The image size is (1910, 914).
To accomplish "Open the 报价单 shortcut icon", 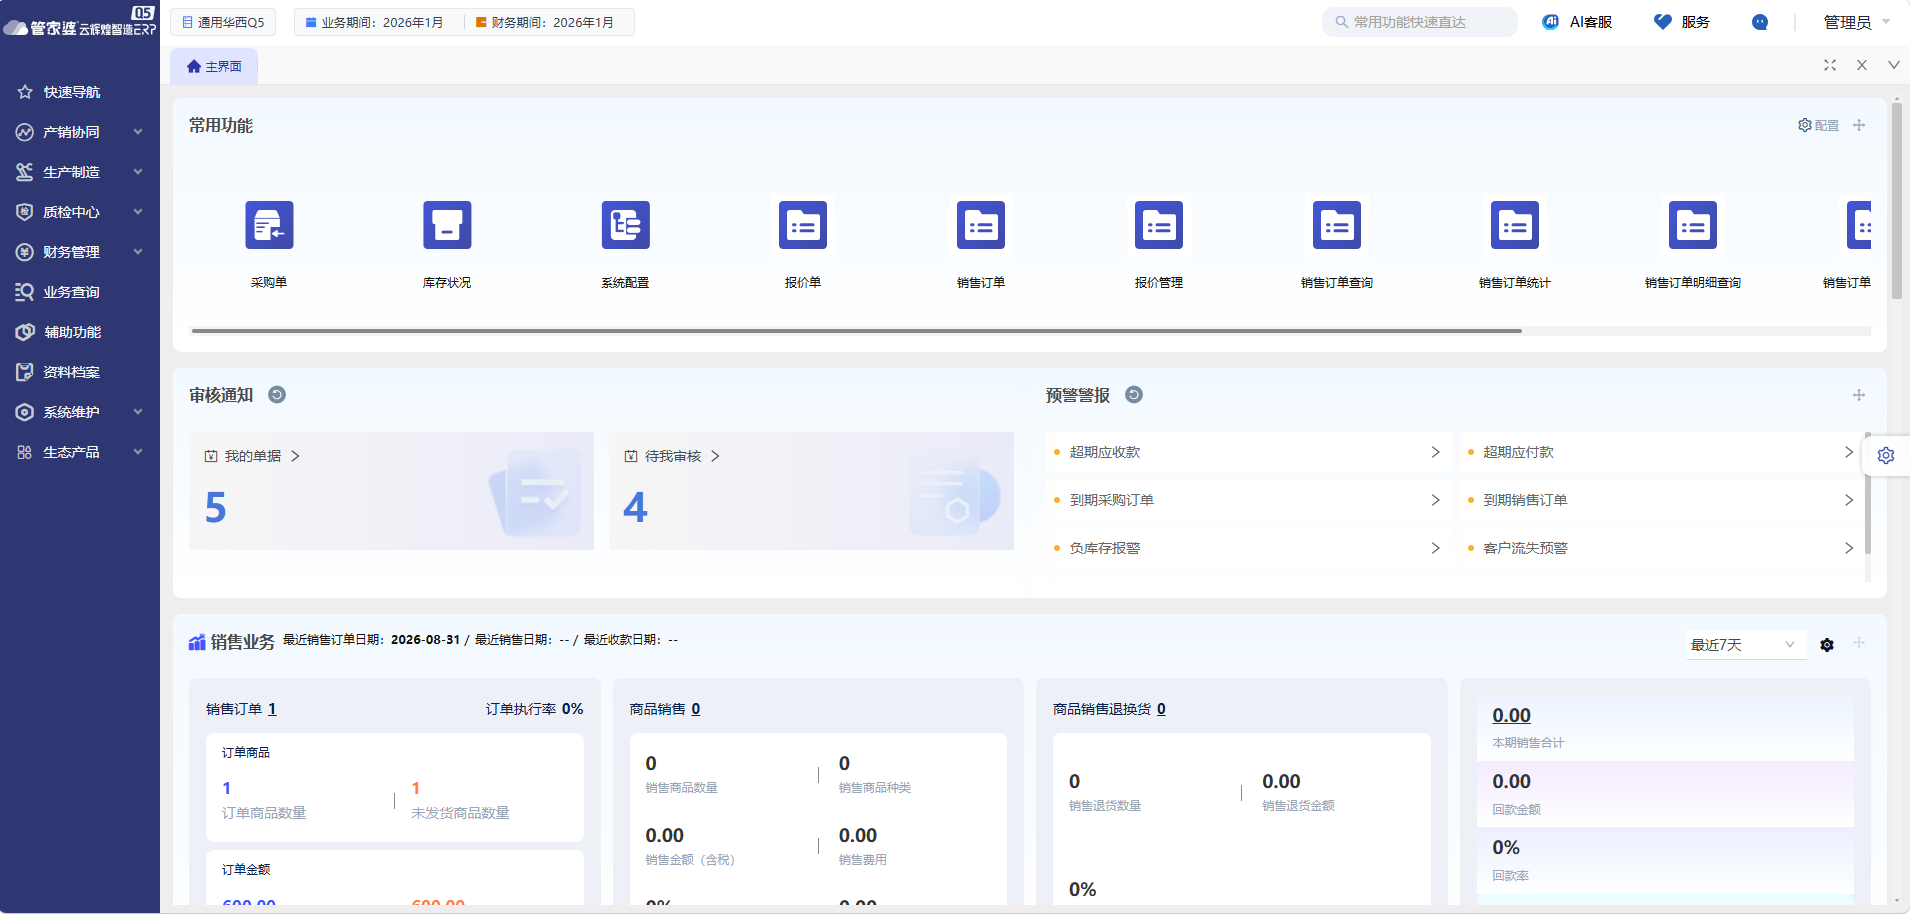I will [803, 225].
